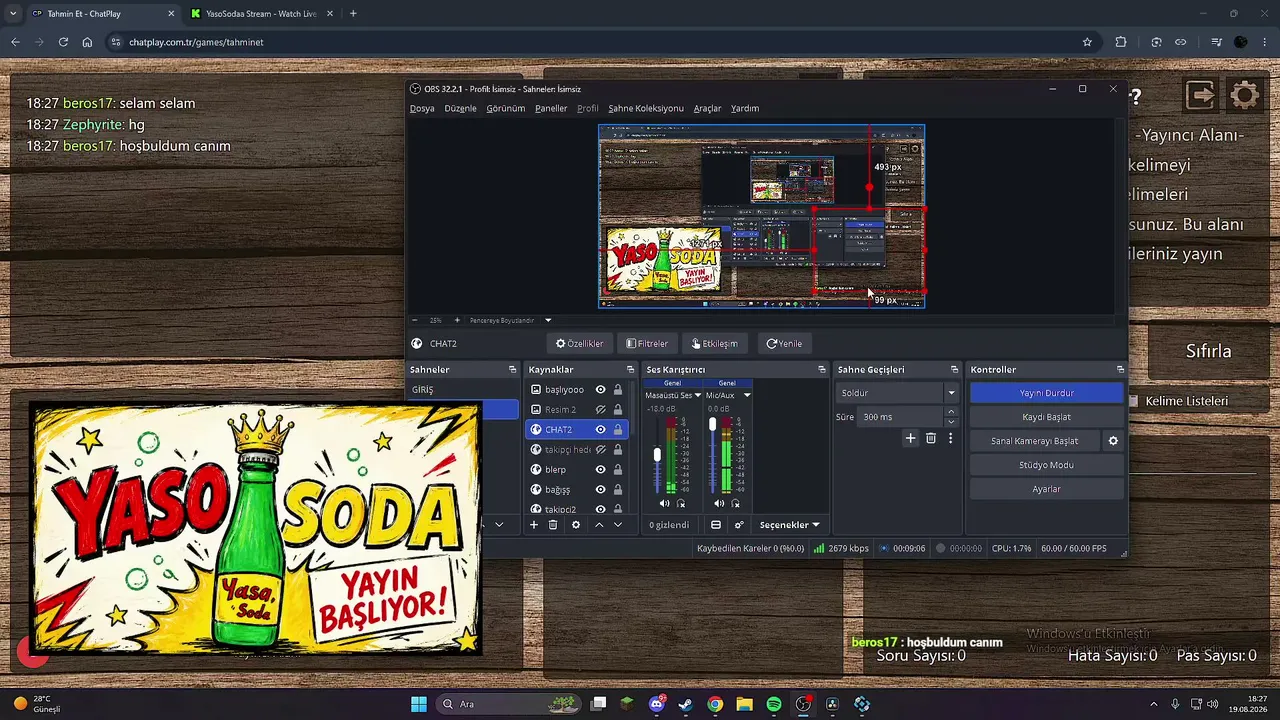Open the Seçenekler dropdown in audio mixer
This screenshot has width=1280, height=720.
[789, 525]
